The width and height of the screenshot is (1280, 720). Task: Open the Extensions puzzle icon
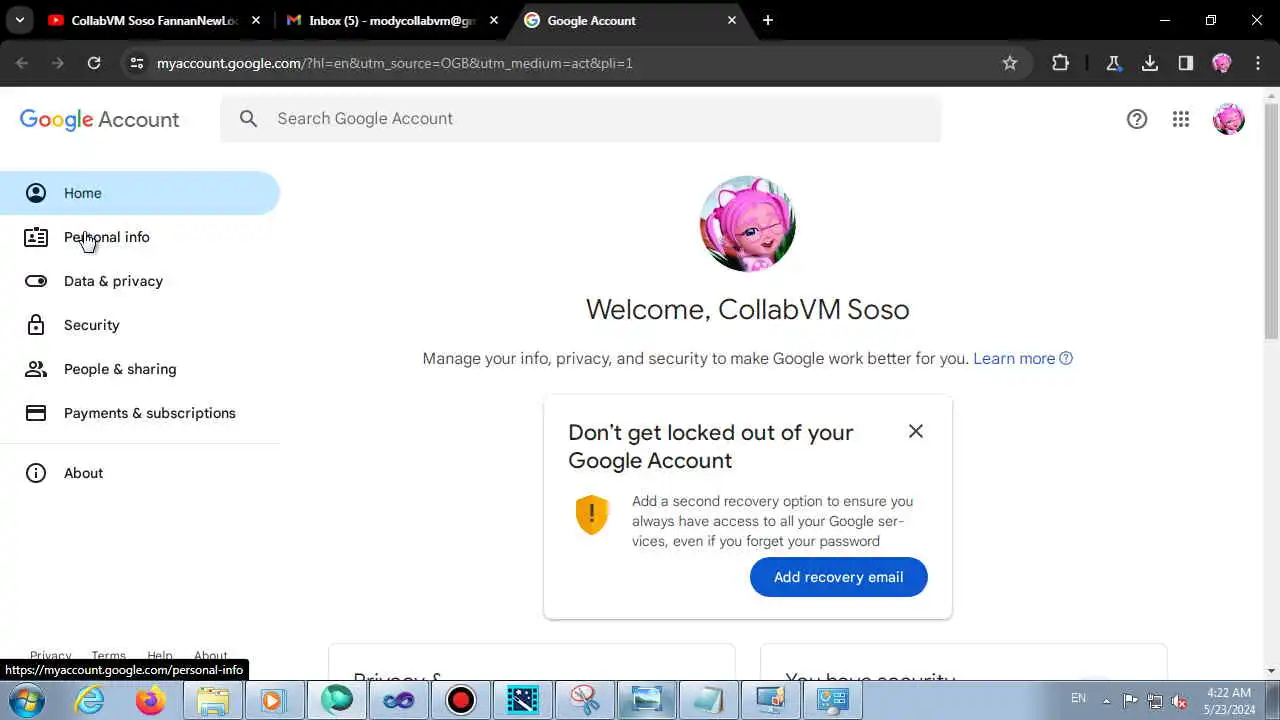click(x=1061, y=63)
